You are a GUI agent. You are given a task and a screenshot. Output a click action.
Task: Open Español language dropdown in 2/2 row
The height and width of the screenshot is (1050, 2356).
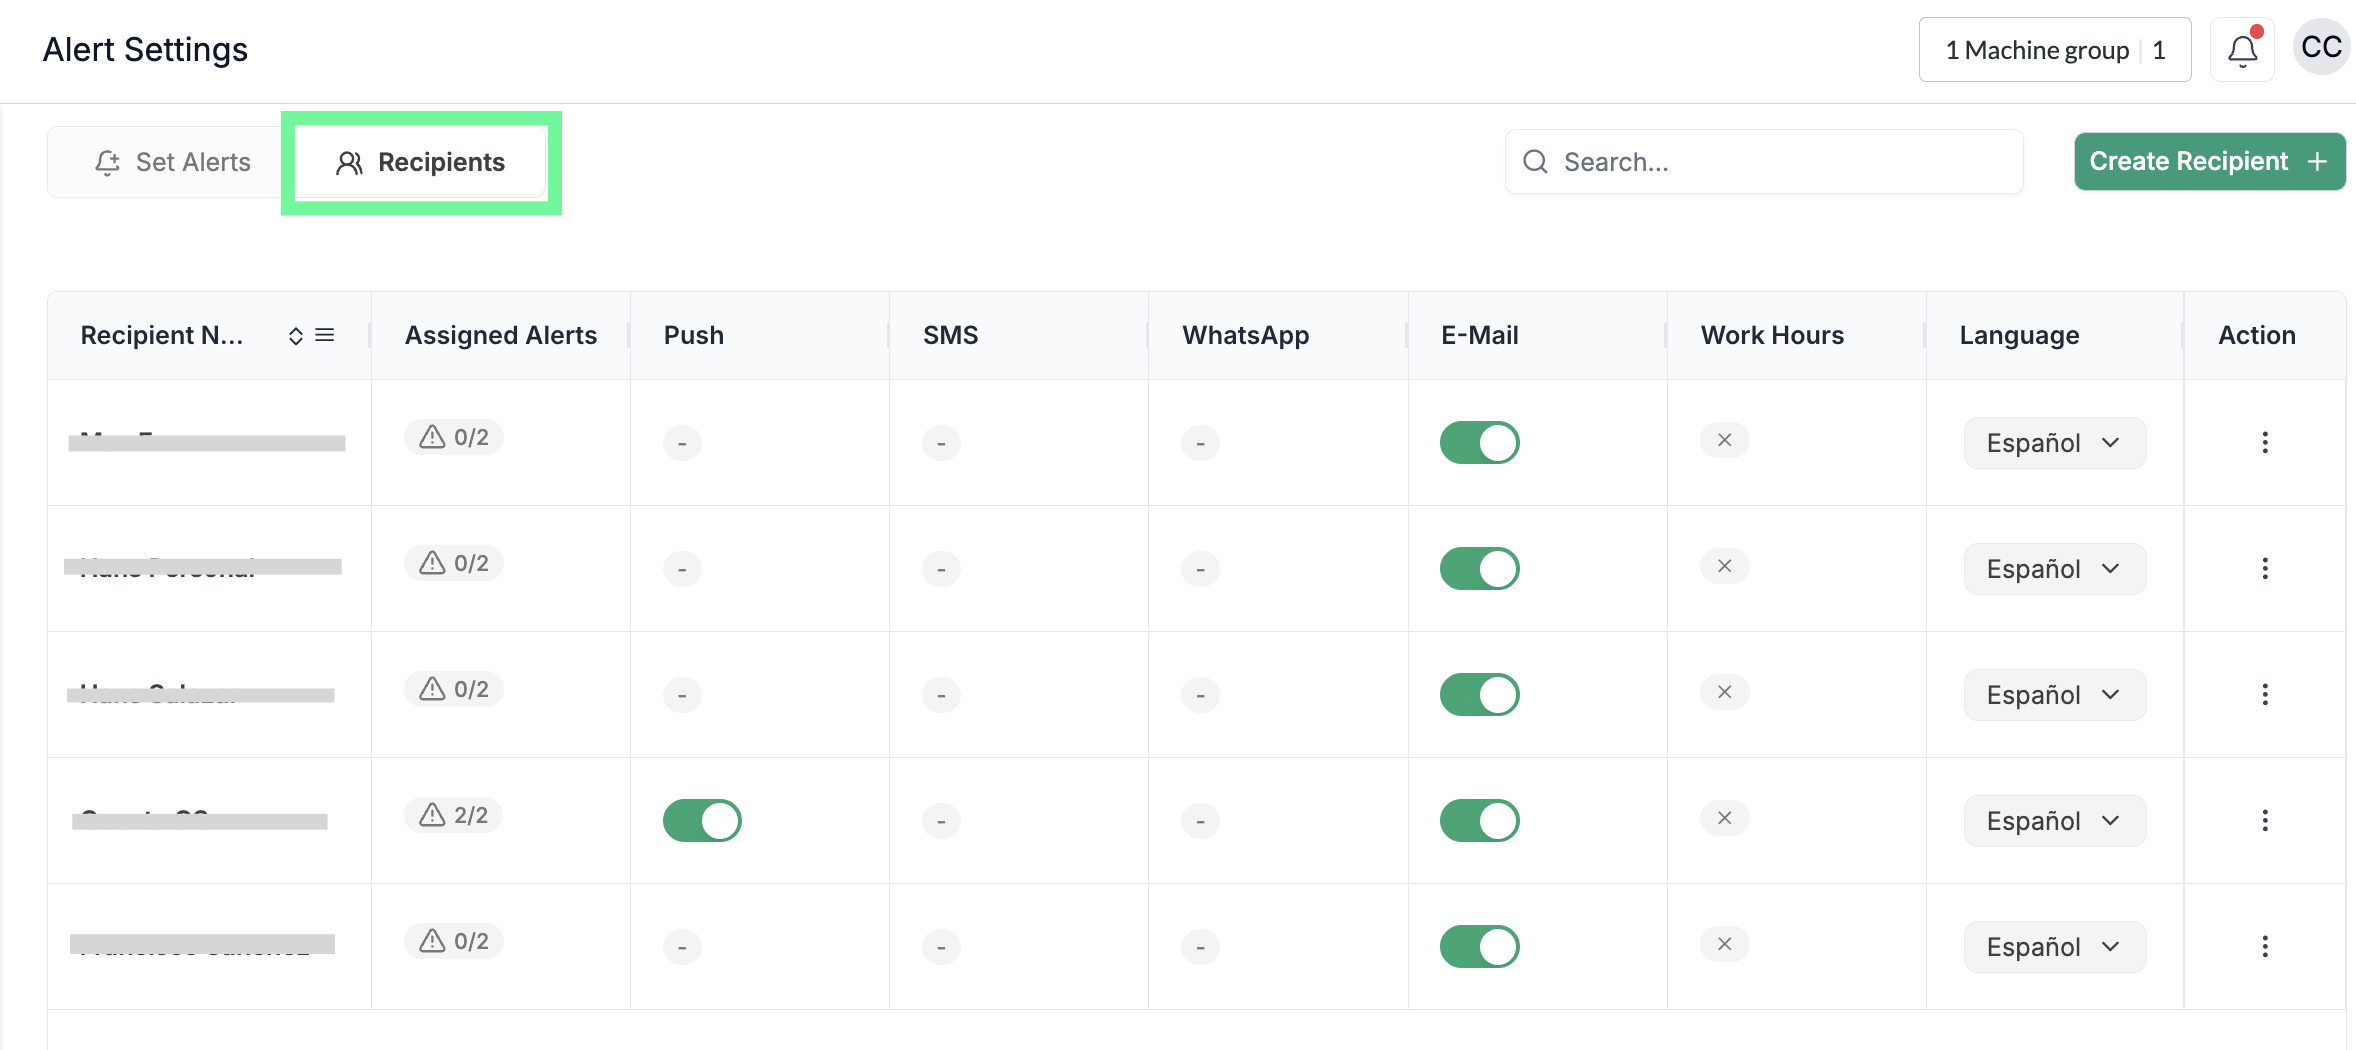click(x=2055, y=821)
